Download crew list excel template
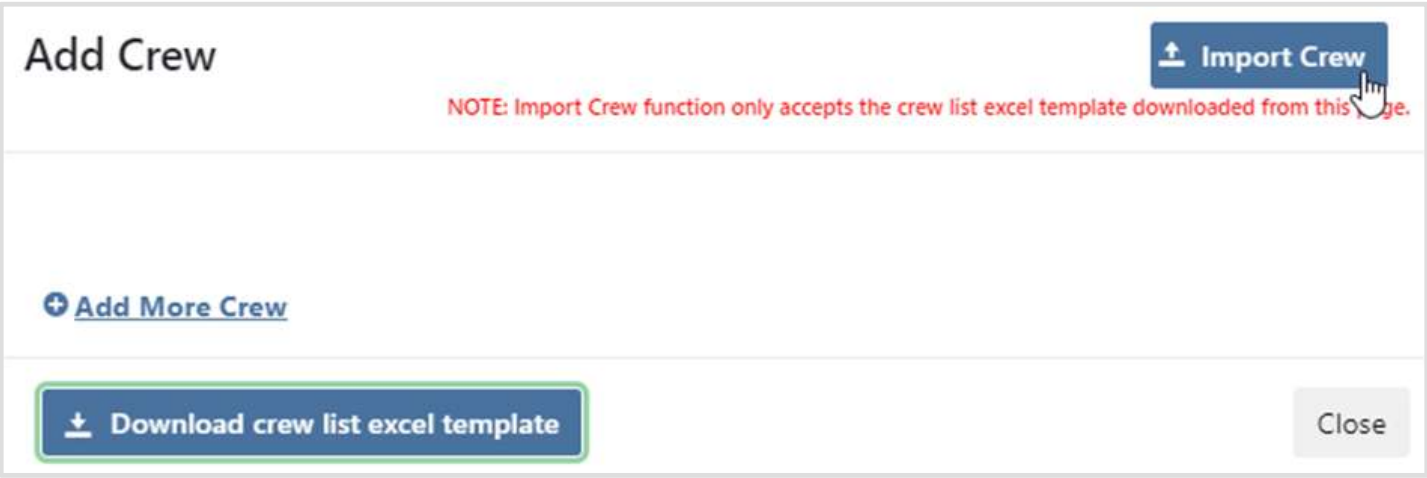1427x478 pixels. pyautogui.click(x=311, y=424)
